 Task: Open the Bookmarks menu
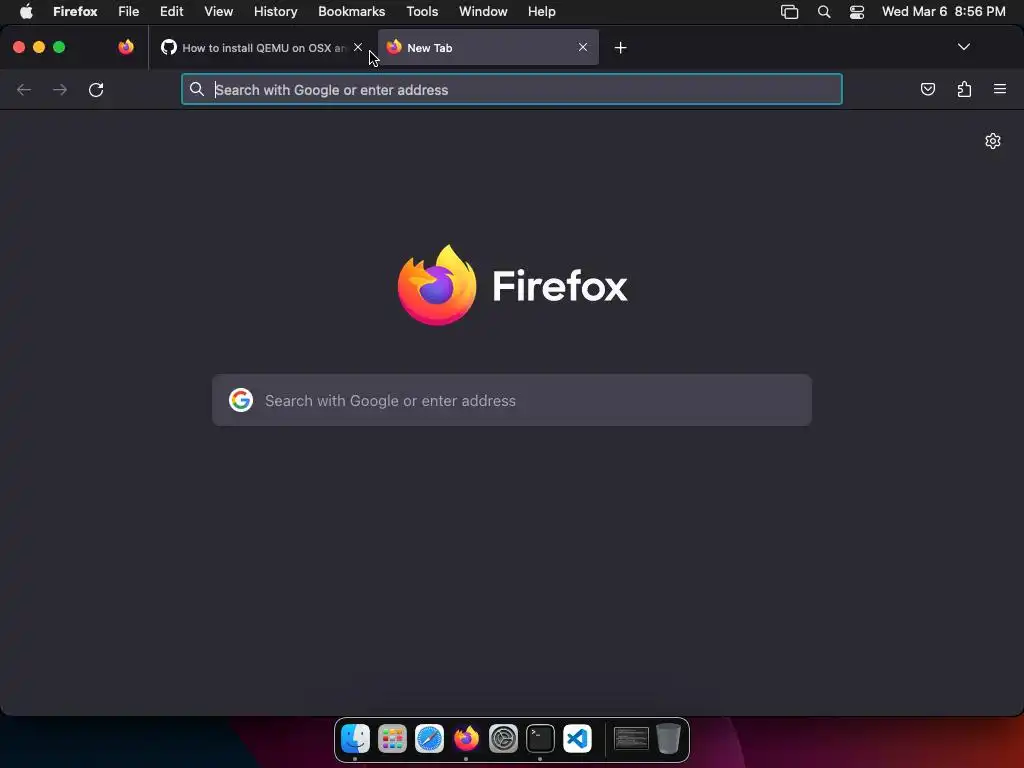click(x=351, y=12)
